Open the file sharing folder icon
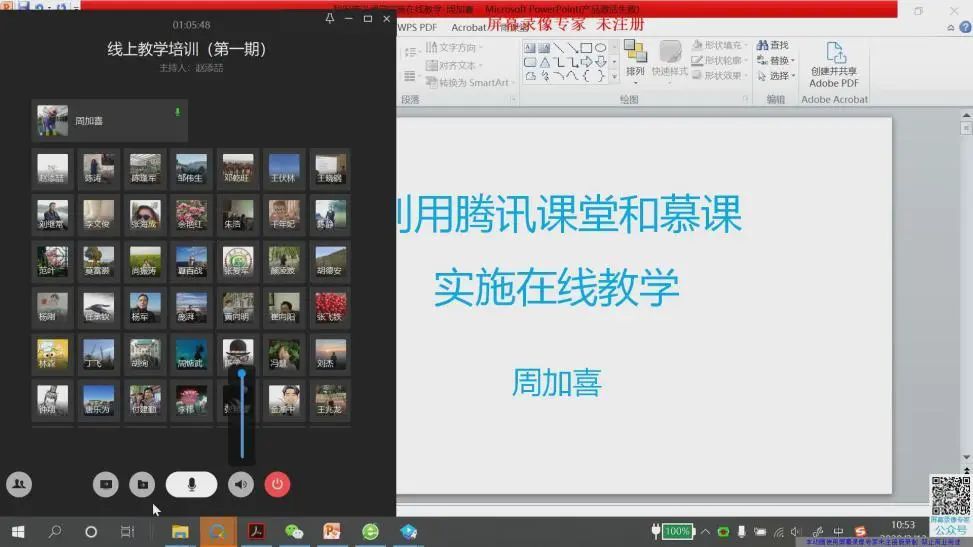Image resolution: width=973 pixels, height=547 pixels. point(143,485)
